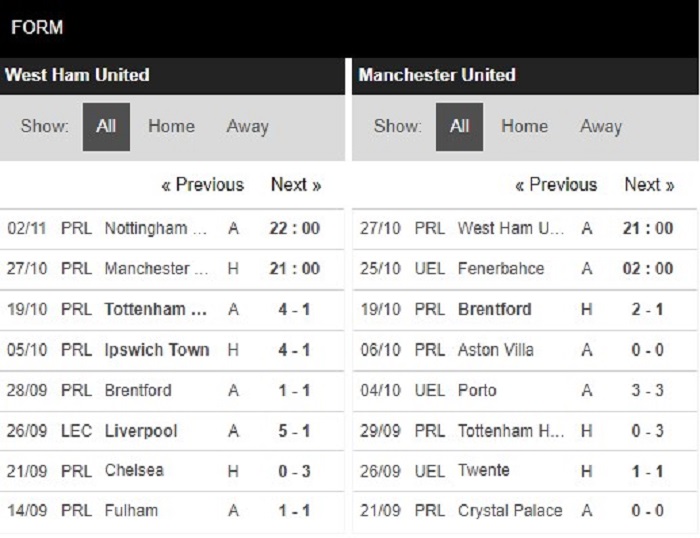The image size is (700, 538).
Task: Open Manchester United's Previous results page
Action: (x=556, y=184)
